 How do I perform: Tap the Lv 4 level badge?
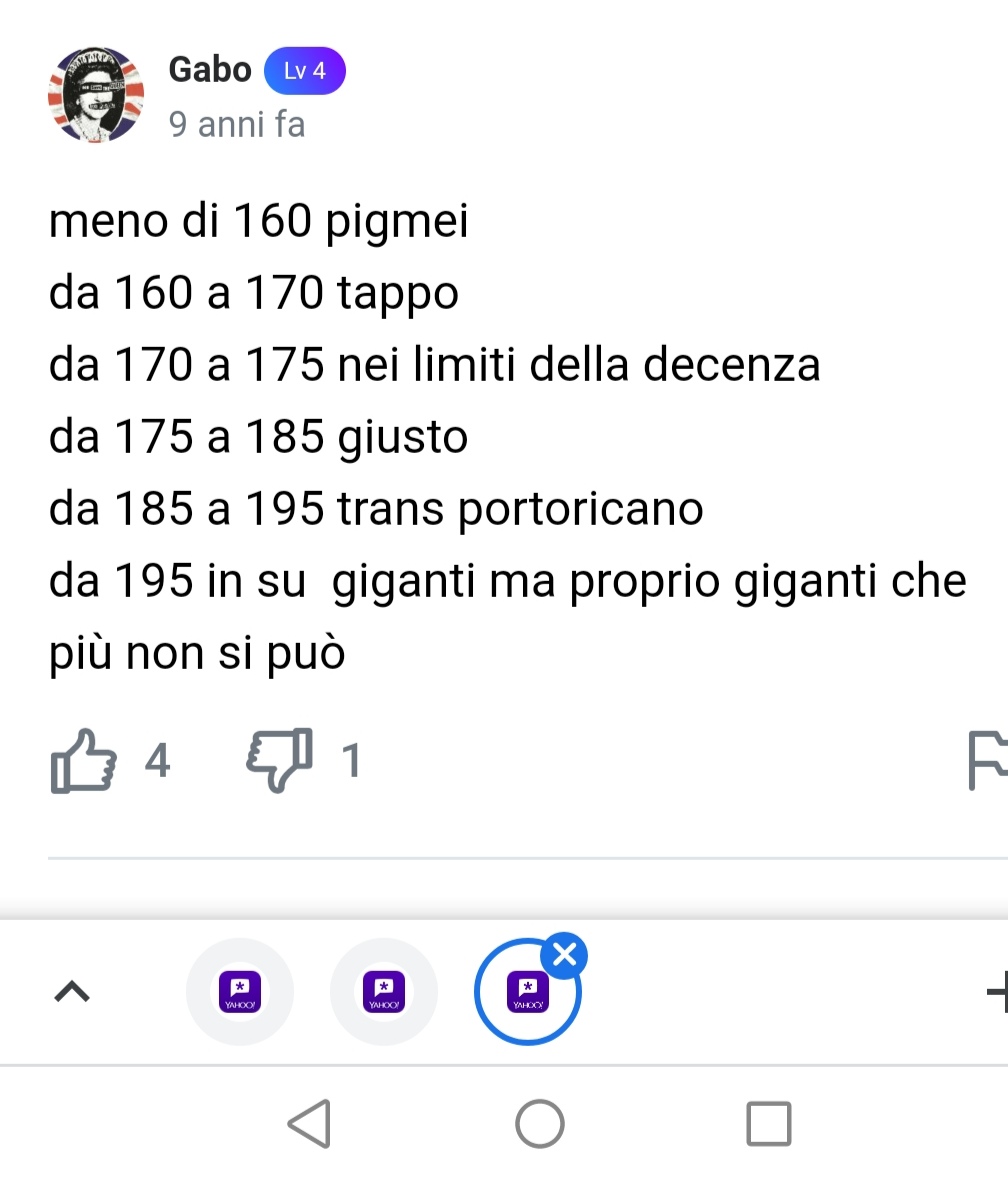click(305, 71)
